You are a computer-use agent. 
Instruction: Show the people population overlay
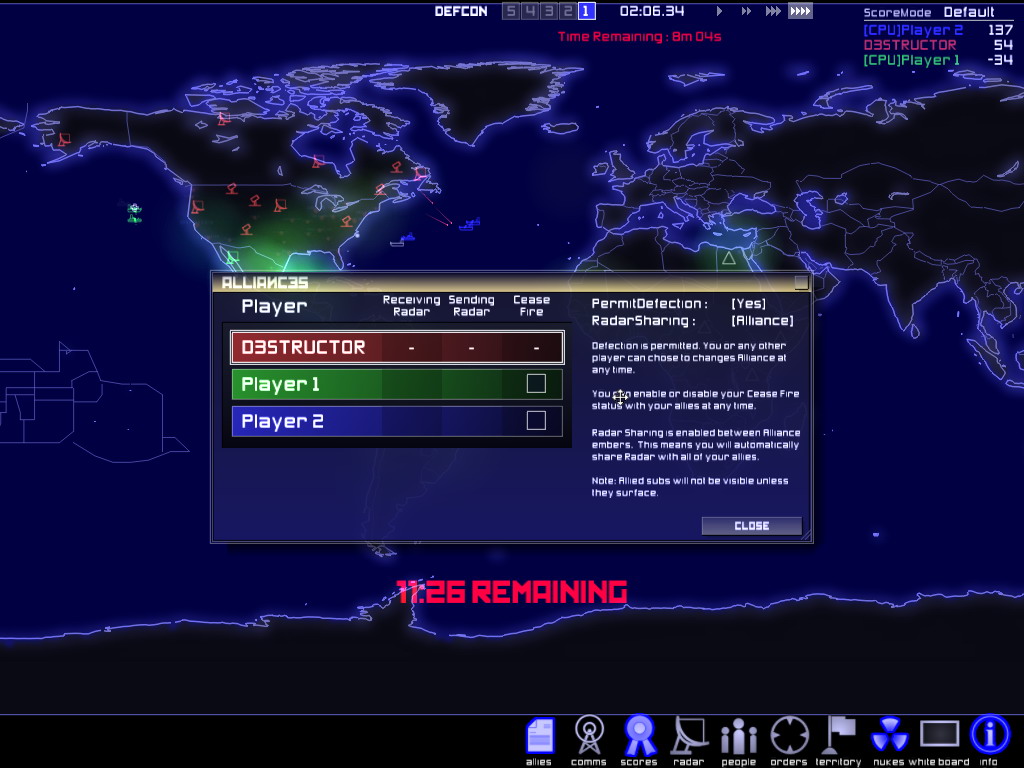coord(739,736)
